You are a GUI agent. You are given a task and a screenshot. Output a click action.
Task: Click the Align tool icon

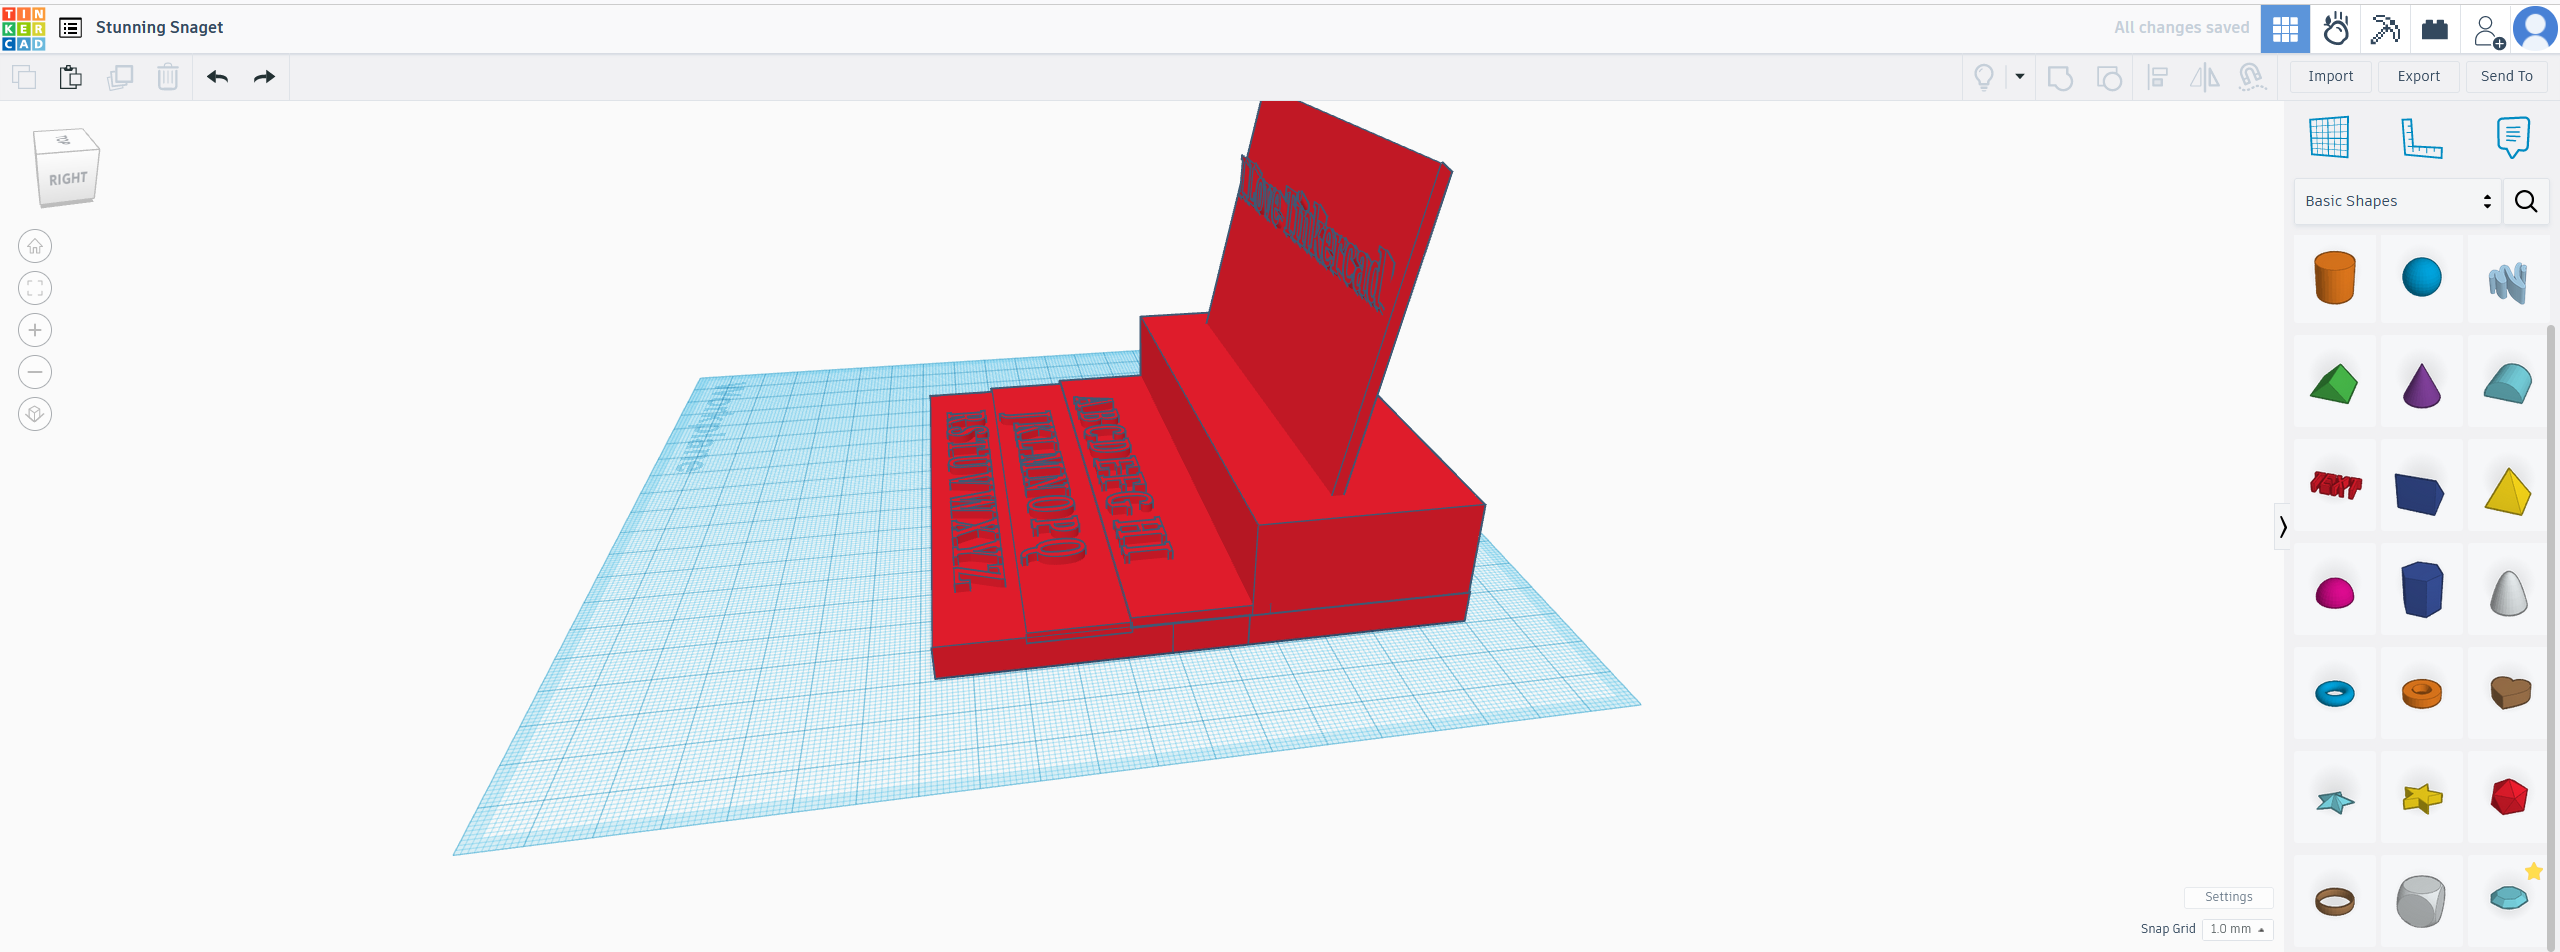[2158, 77]
